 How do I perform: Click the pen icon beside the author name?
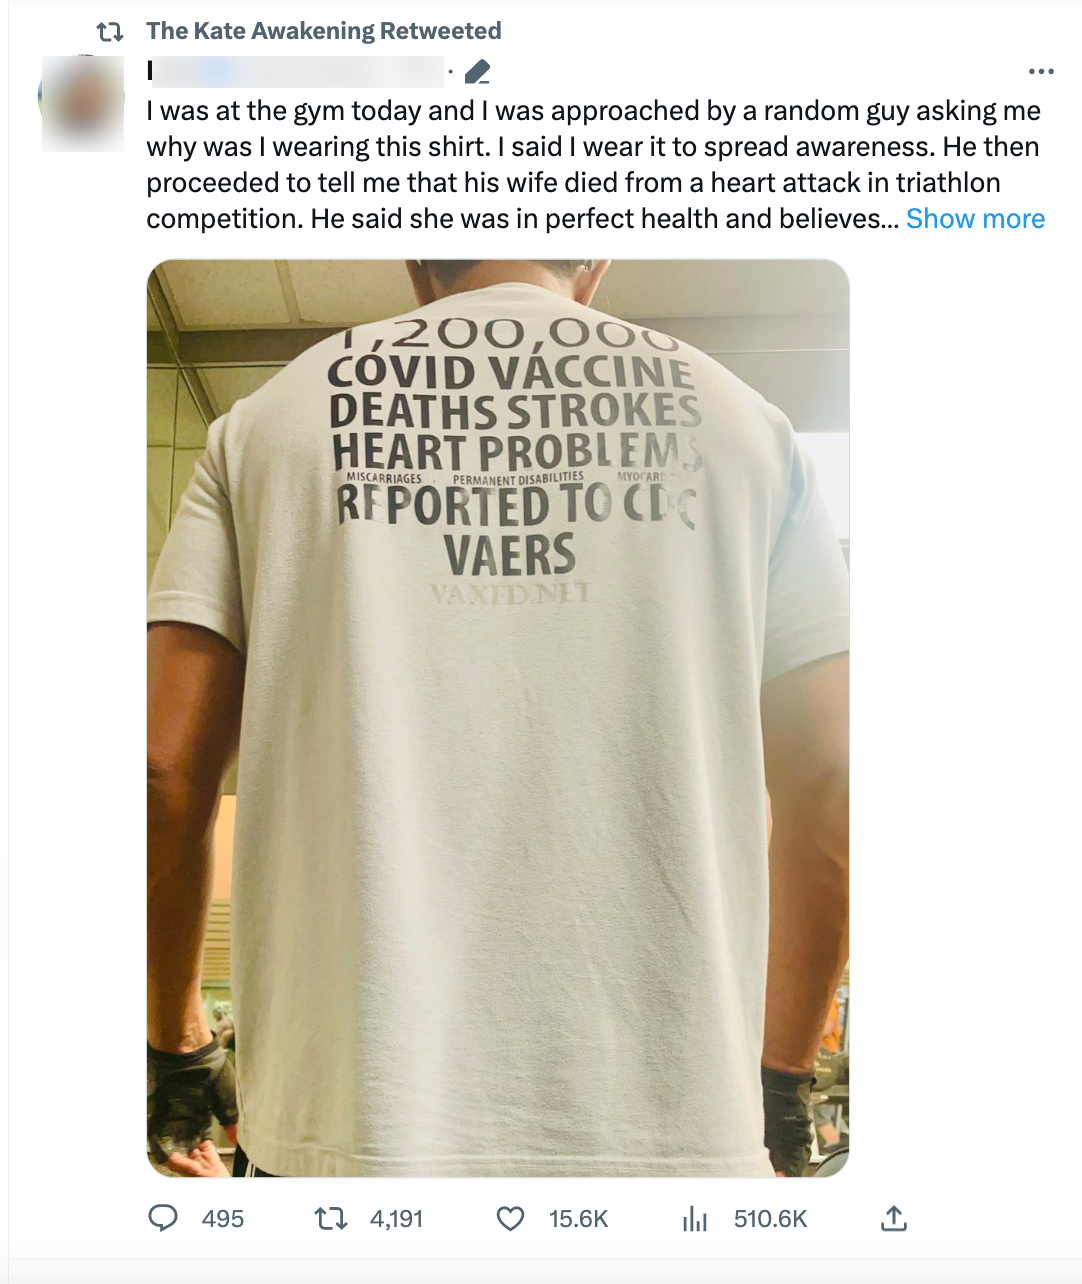click(478, 72)
